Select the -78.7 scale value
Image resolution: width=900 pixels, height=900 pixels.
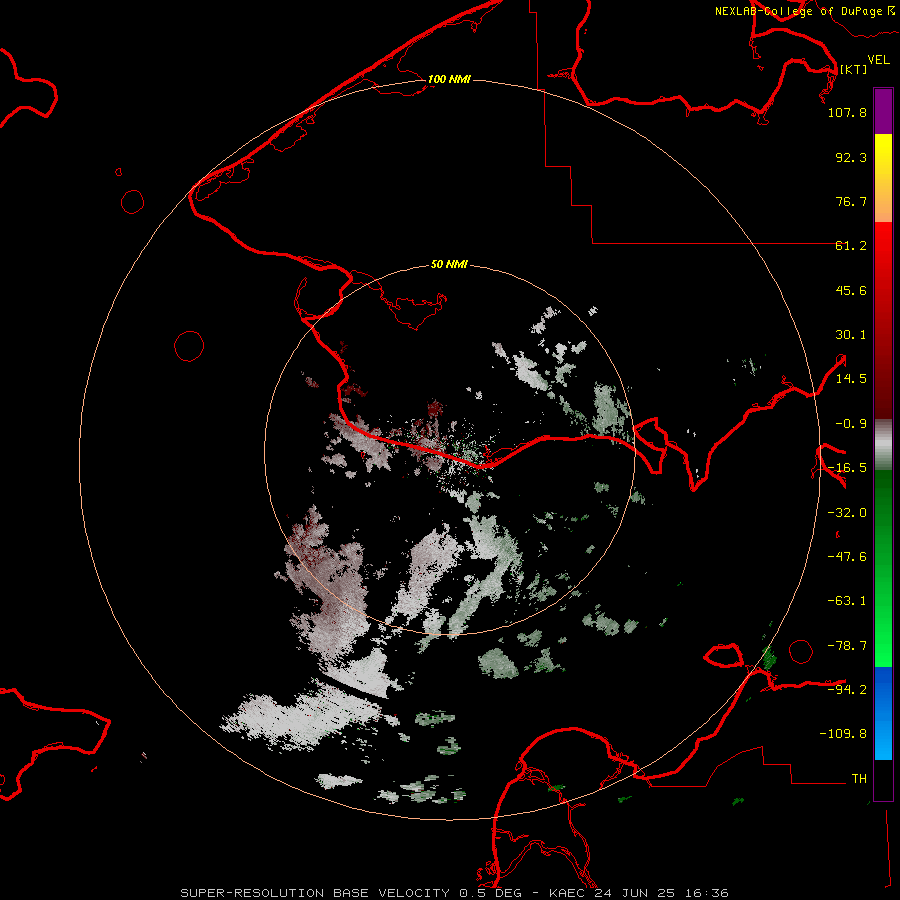(x=847, y=646)
